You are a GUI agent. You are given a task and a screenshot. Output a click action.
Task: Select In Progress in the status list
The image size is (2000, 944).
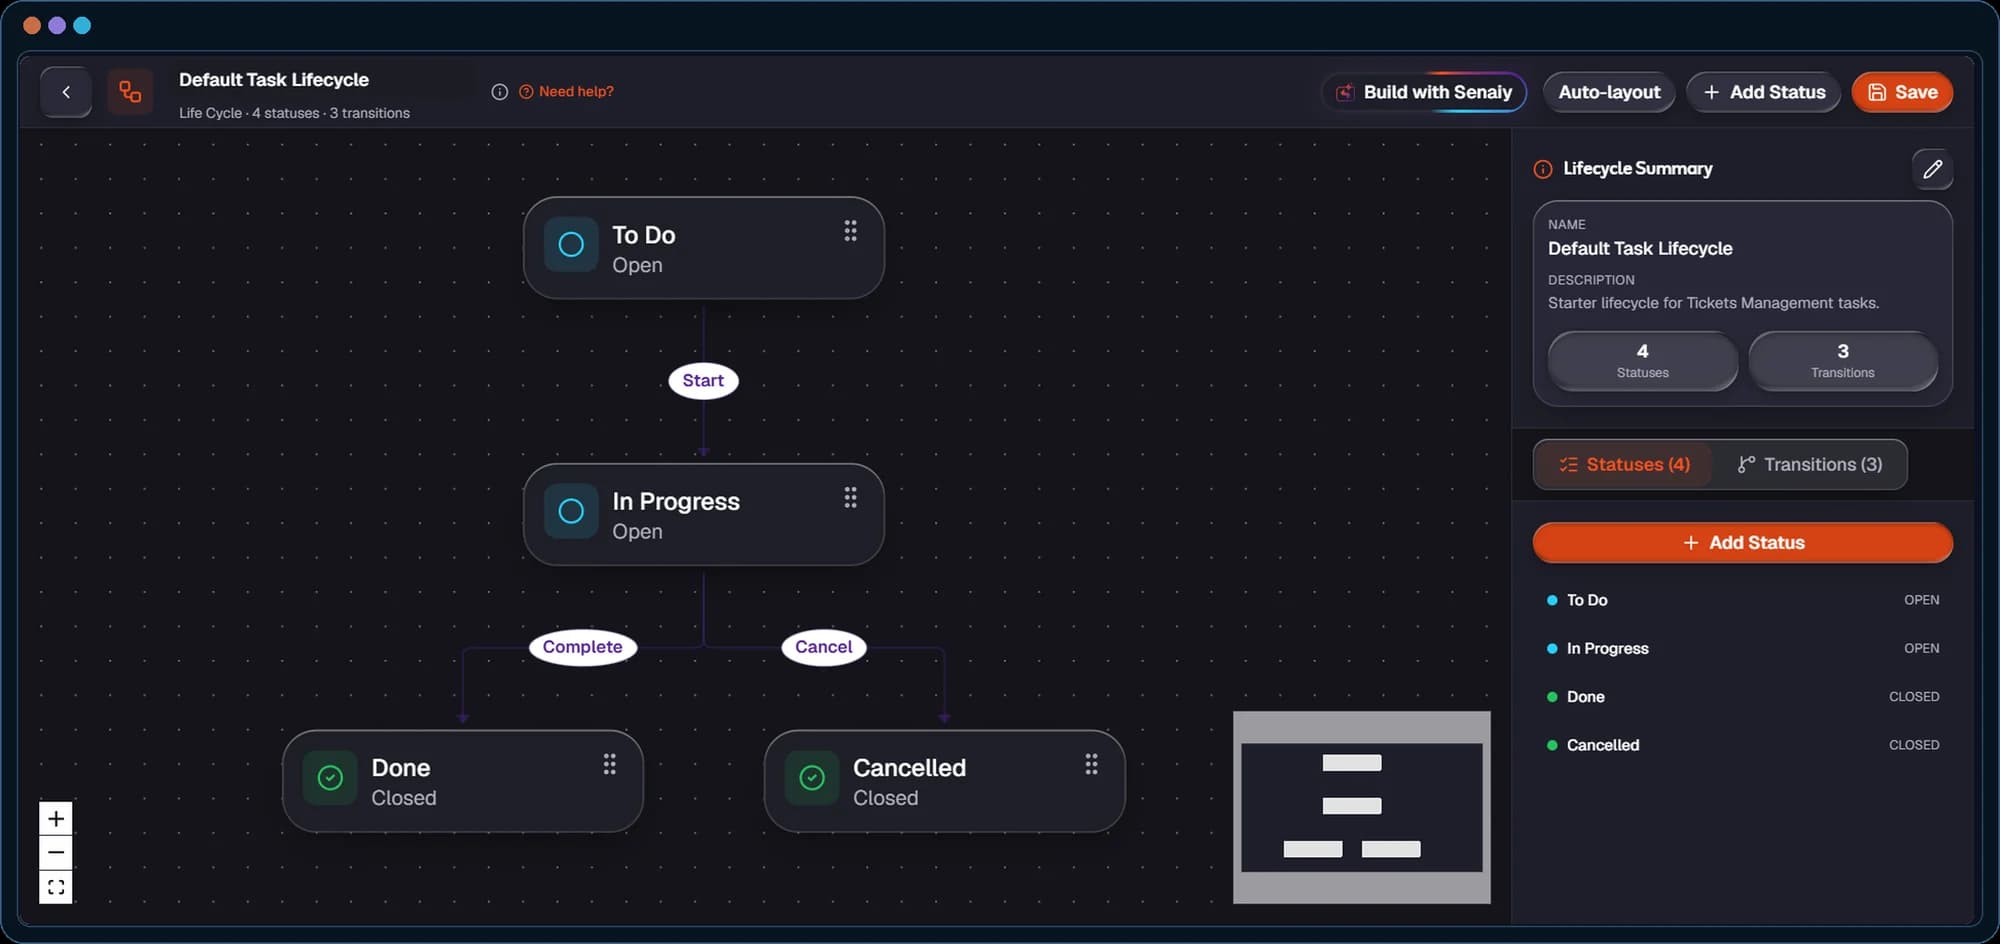[x=1742, y=649]
